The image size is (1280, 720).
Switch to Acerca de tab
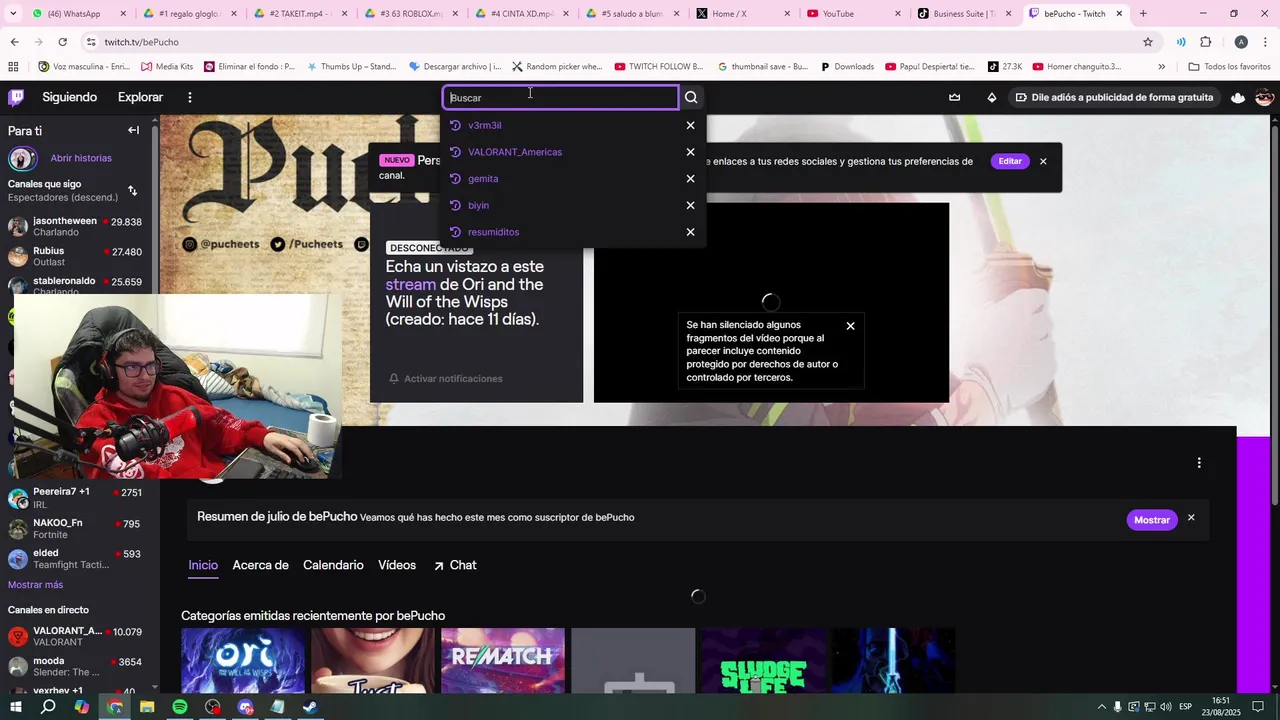coord(260,565)
